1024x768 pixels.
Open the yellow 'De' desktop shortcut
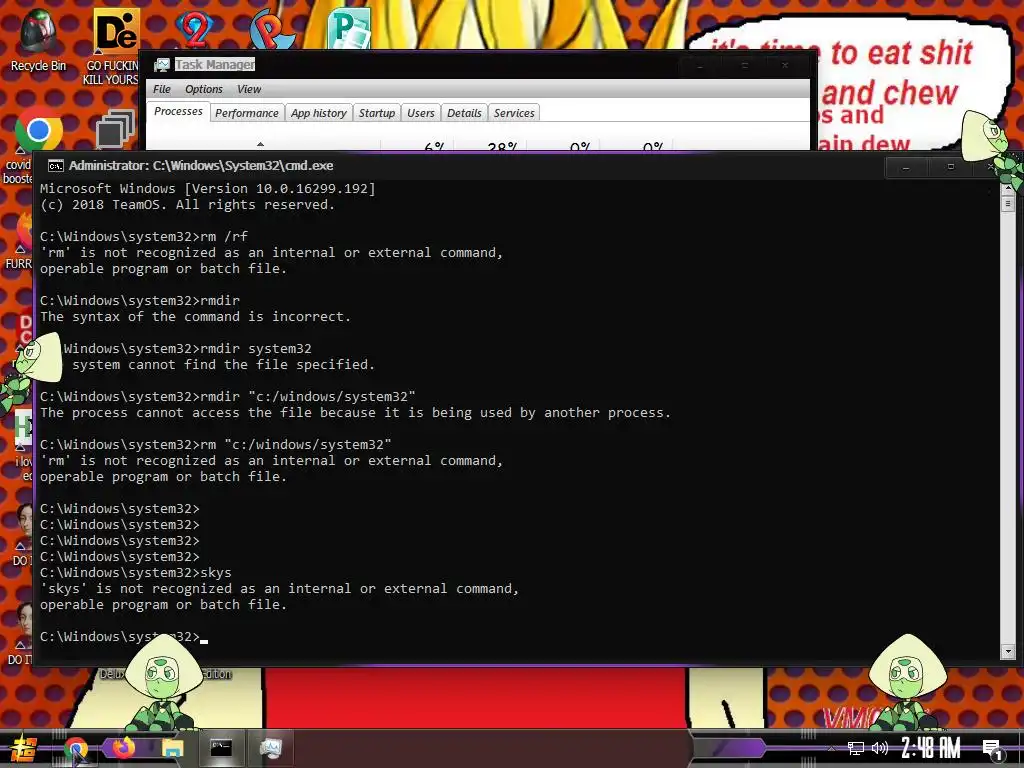point(116,31)
